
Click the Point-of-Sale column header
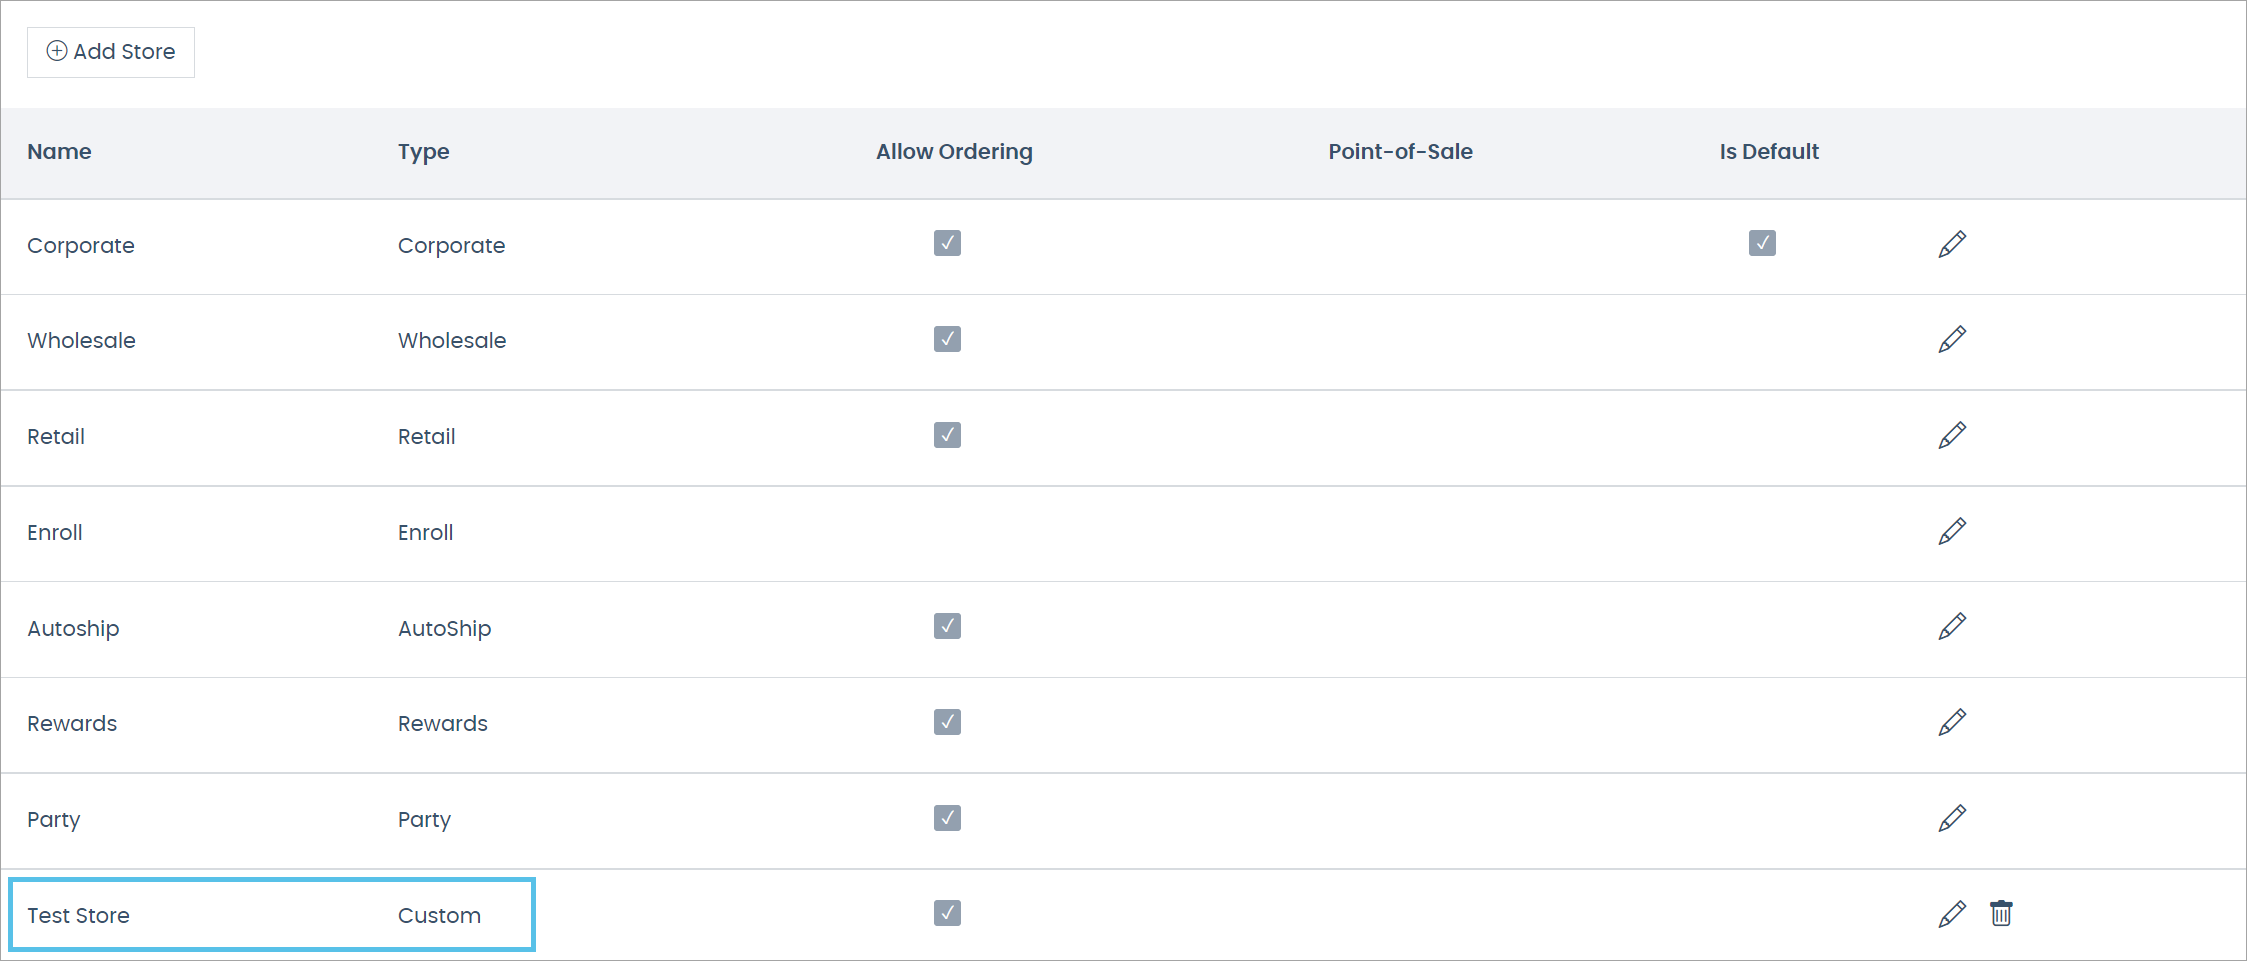(x=1400, y=152)
